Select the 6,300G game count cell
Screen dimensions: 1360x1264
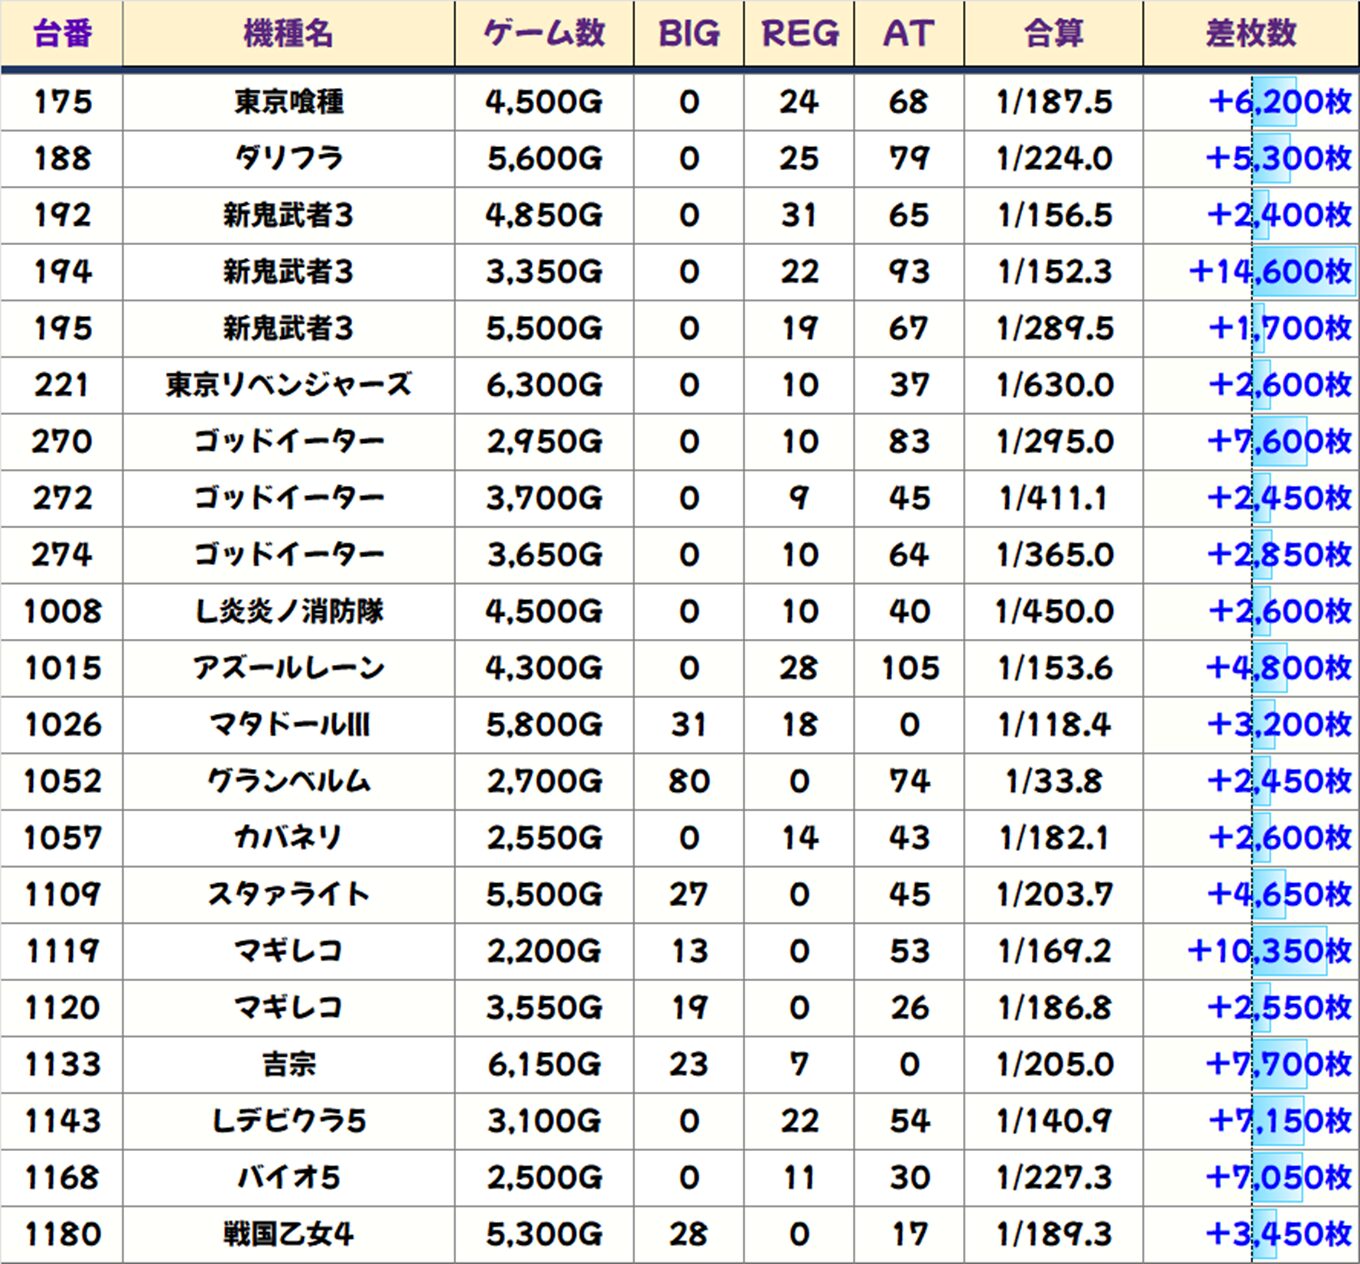(x=544, y=385)
